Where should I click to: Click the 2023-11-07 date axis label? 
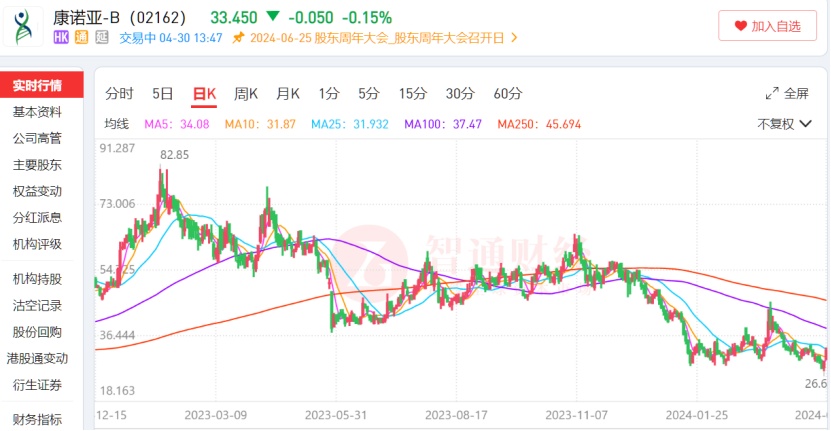point(577,415)
